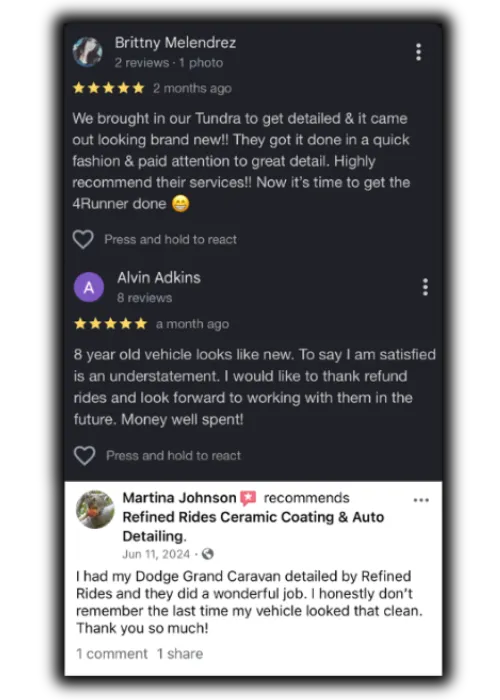Screen dimensions: 500x700
Task: Open Alvin Adkins' 8 reviews count
Action: [x=144, y=298]
